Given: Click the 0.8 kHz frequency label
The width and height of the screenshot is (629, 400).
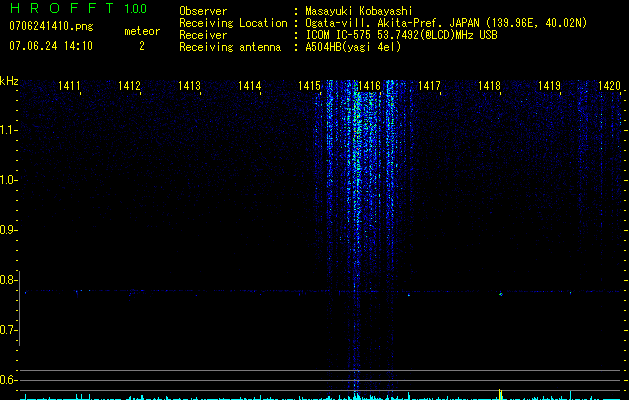Looking at the screenshot, I should point(8,280).
